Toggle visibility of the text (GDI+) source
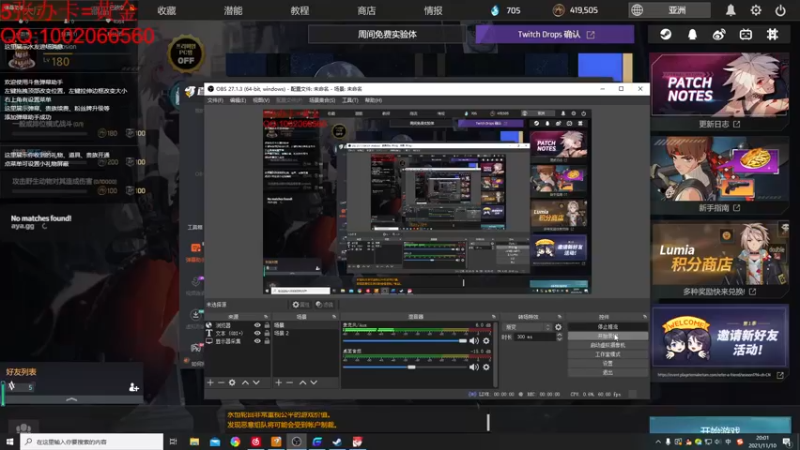 (257, 333)
